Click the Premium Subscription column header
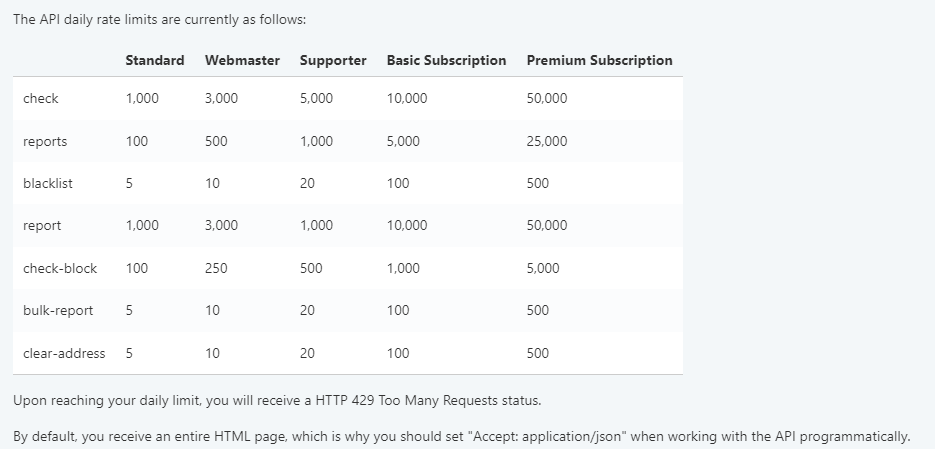Viewport: 935px width, 449px height. [599, 60]
